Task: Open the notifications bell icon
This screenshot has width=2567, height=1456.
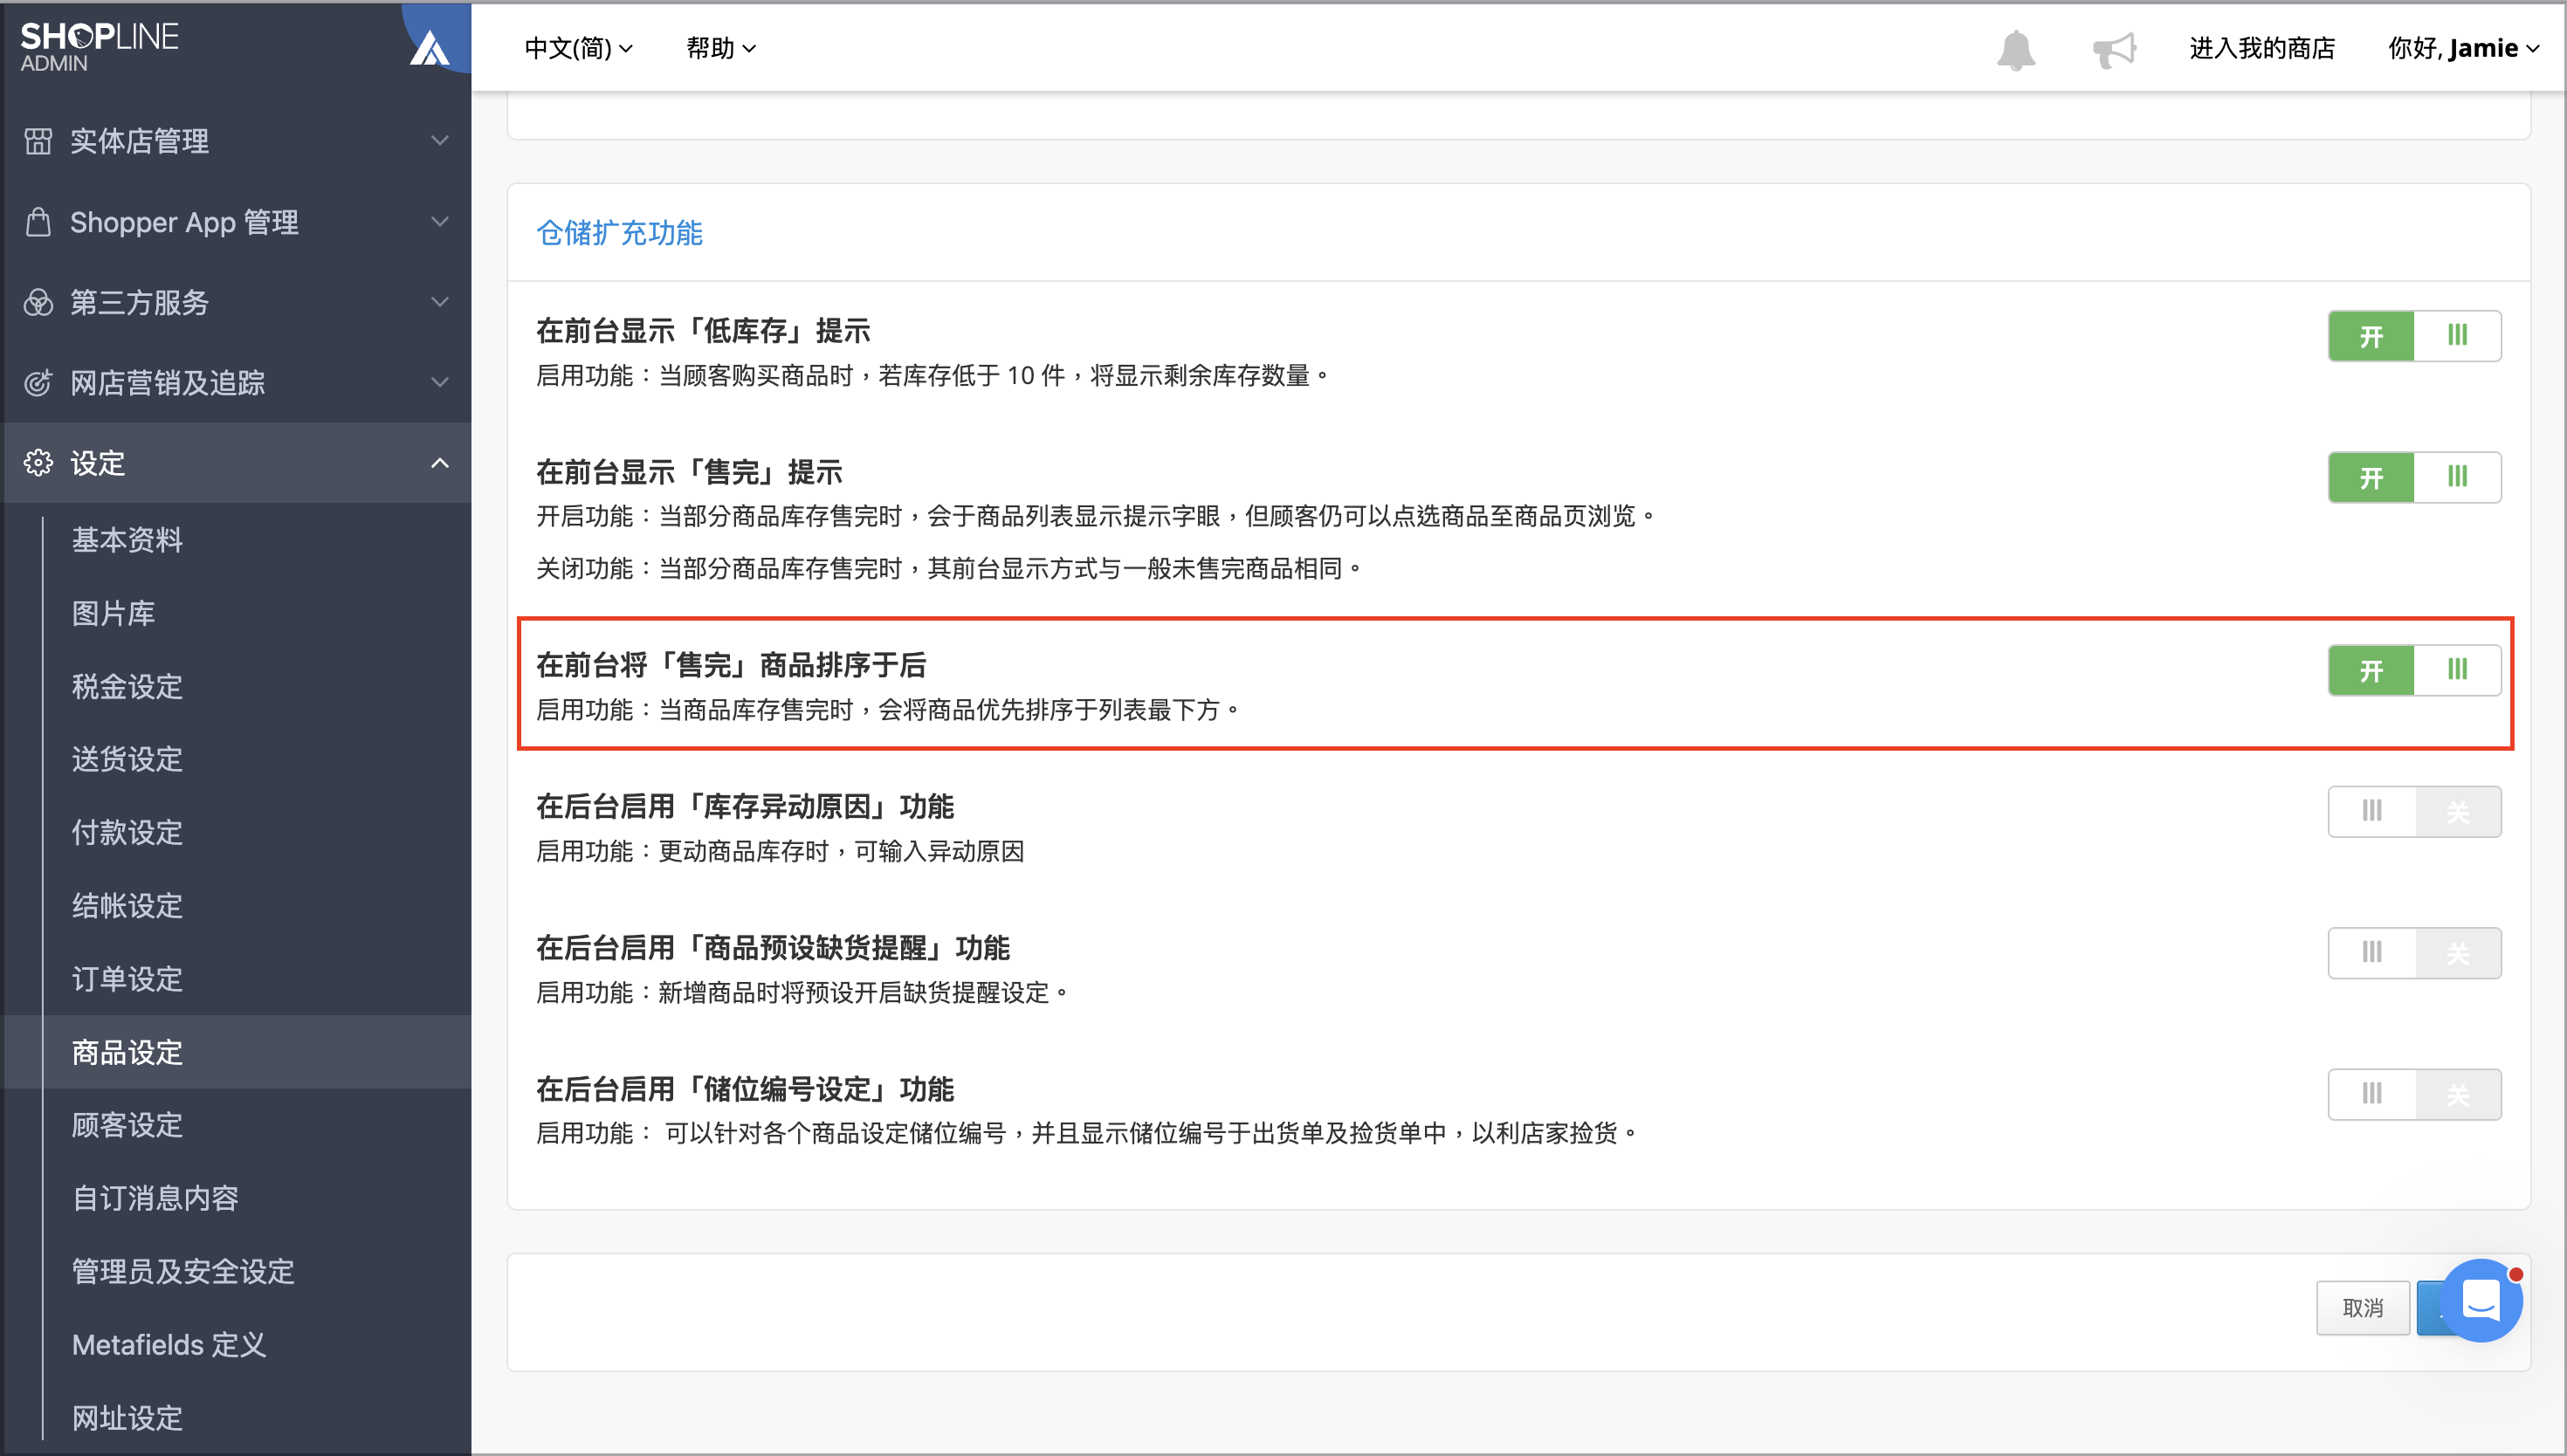Action: (2015, 49)
